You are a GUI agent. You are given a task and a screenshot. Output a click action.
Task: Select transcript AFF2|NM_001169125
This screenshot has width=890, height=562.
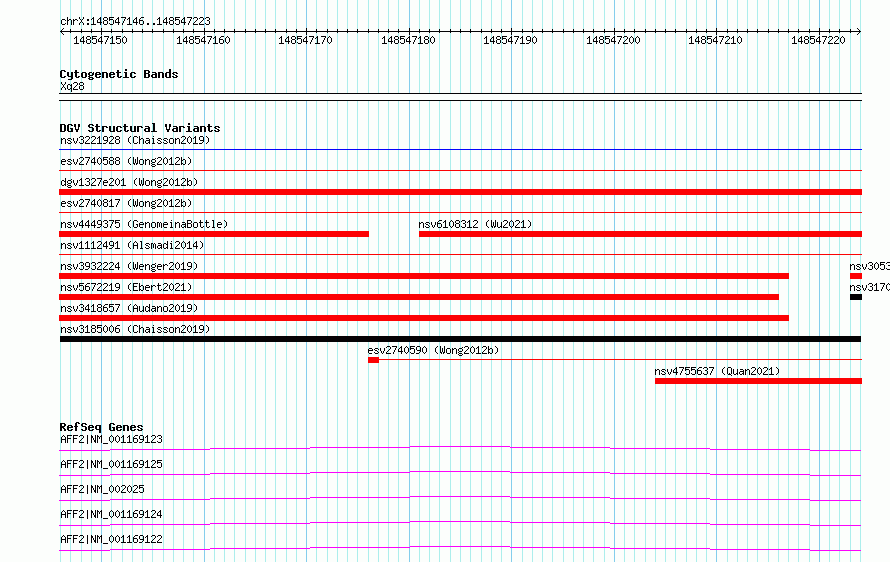click(111, 464)
